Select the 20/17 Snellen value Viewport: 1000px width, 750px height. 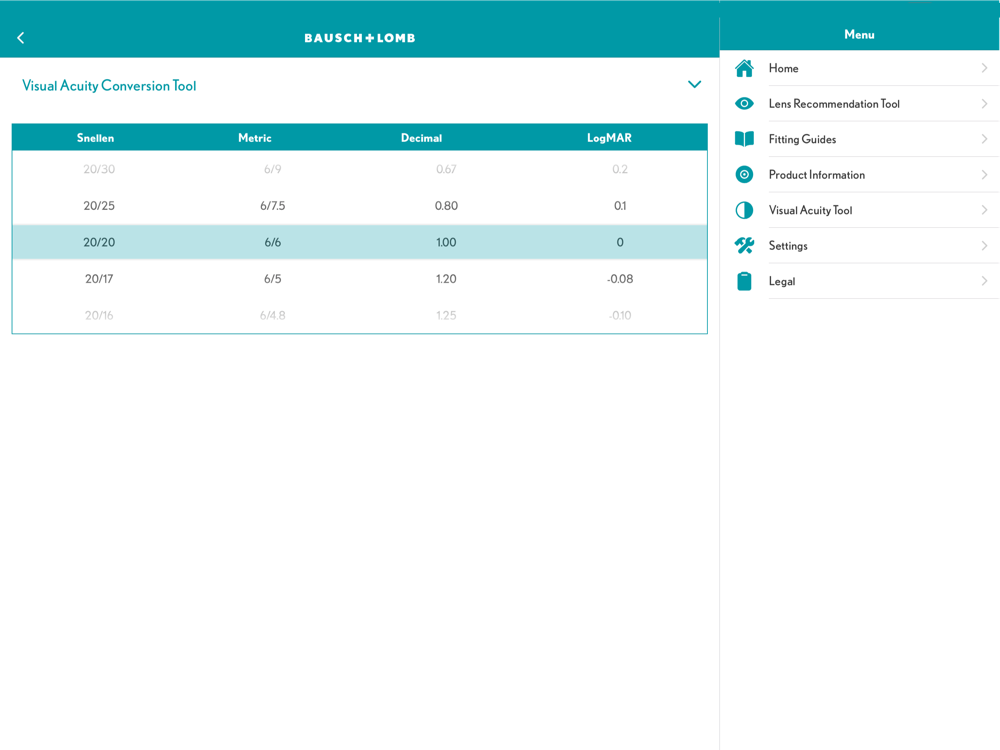coord(99,279)
